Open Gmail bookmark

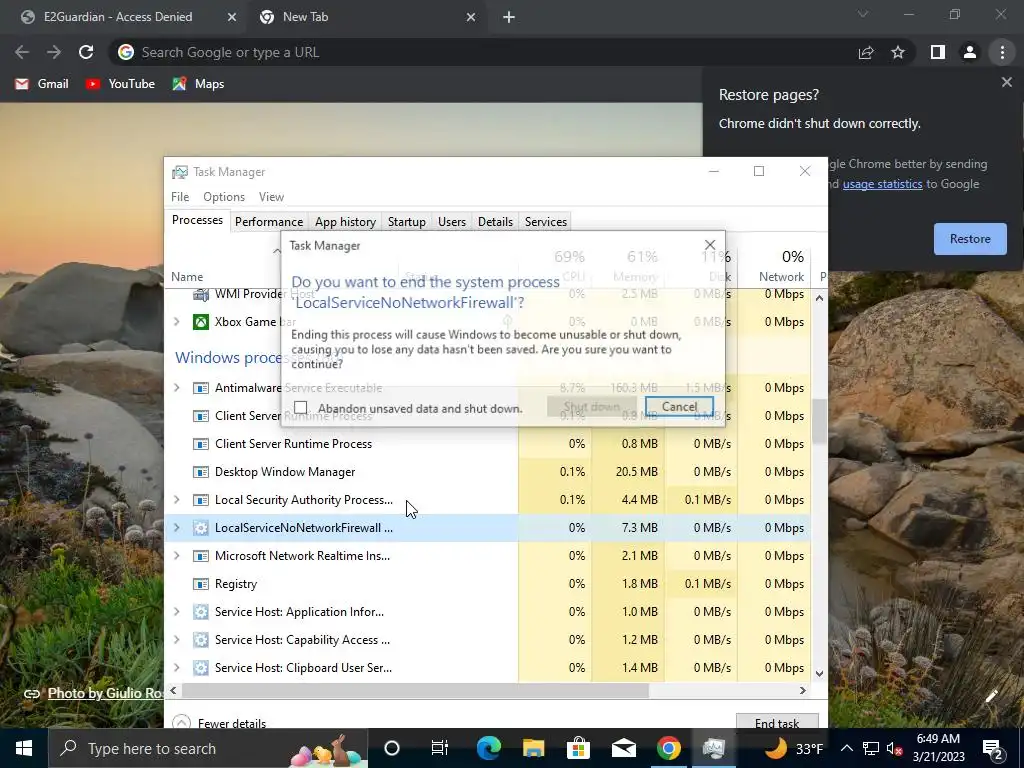click(42, 84)
